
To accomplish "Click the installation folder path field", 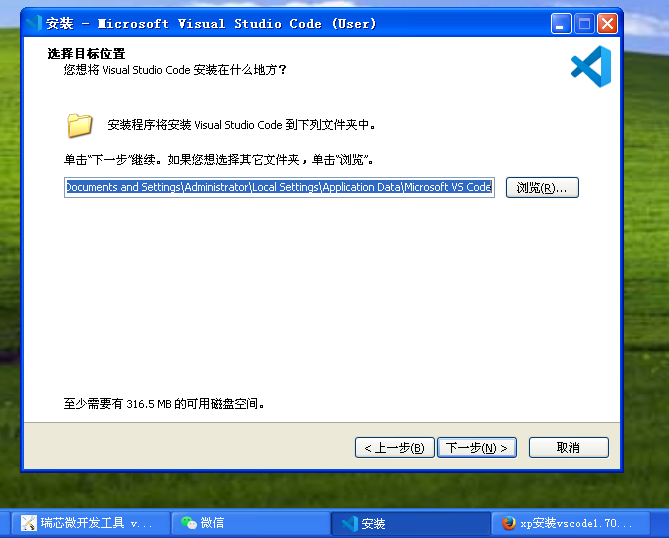I will pyautogui.click(x=279, y=188).
